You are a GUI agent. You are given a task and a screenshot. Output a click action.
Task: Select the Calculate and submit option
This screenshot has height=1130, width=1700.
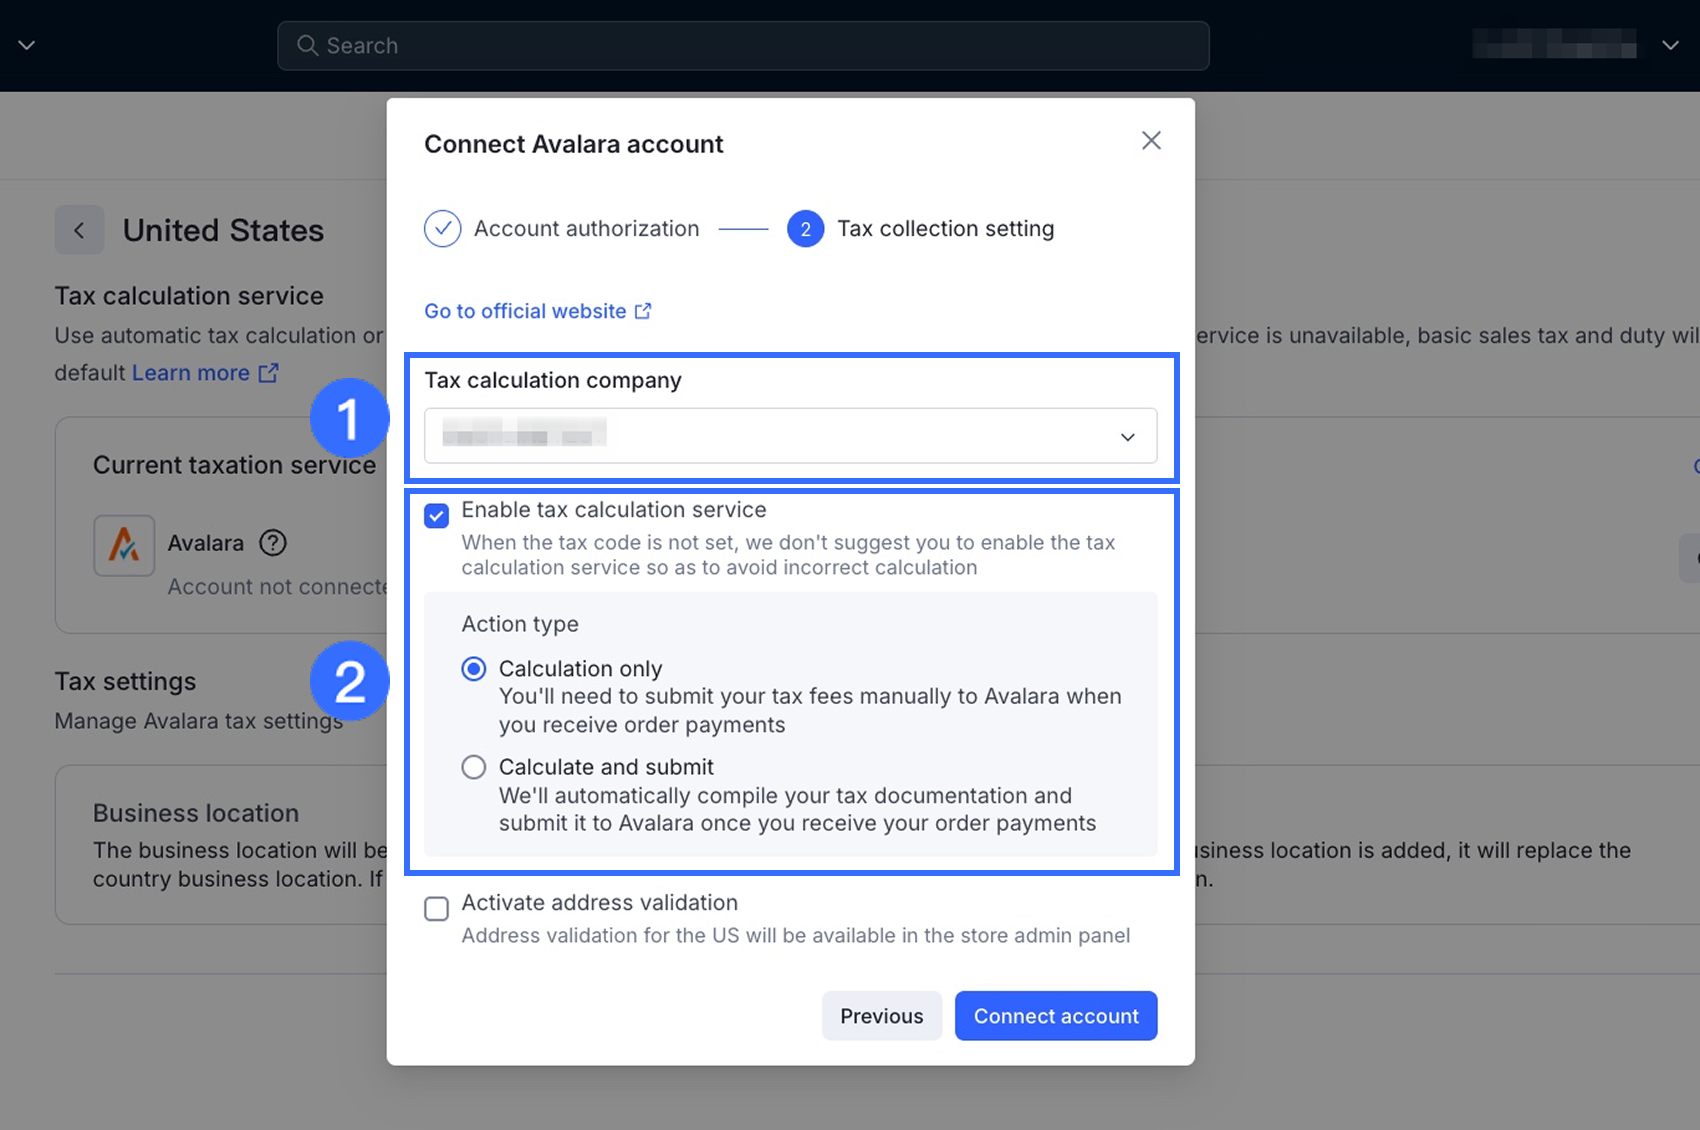(x=474, y=767)
